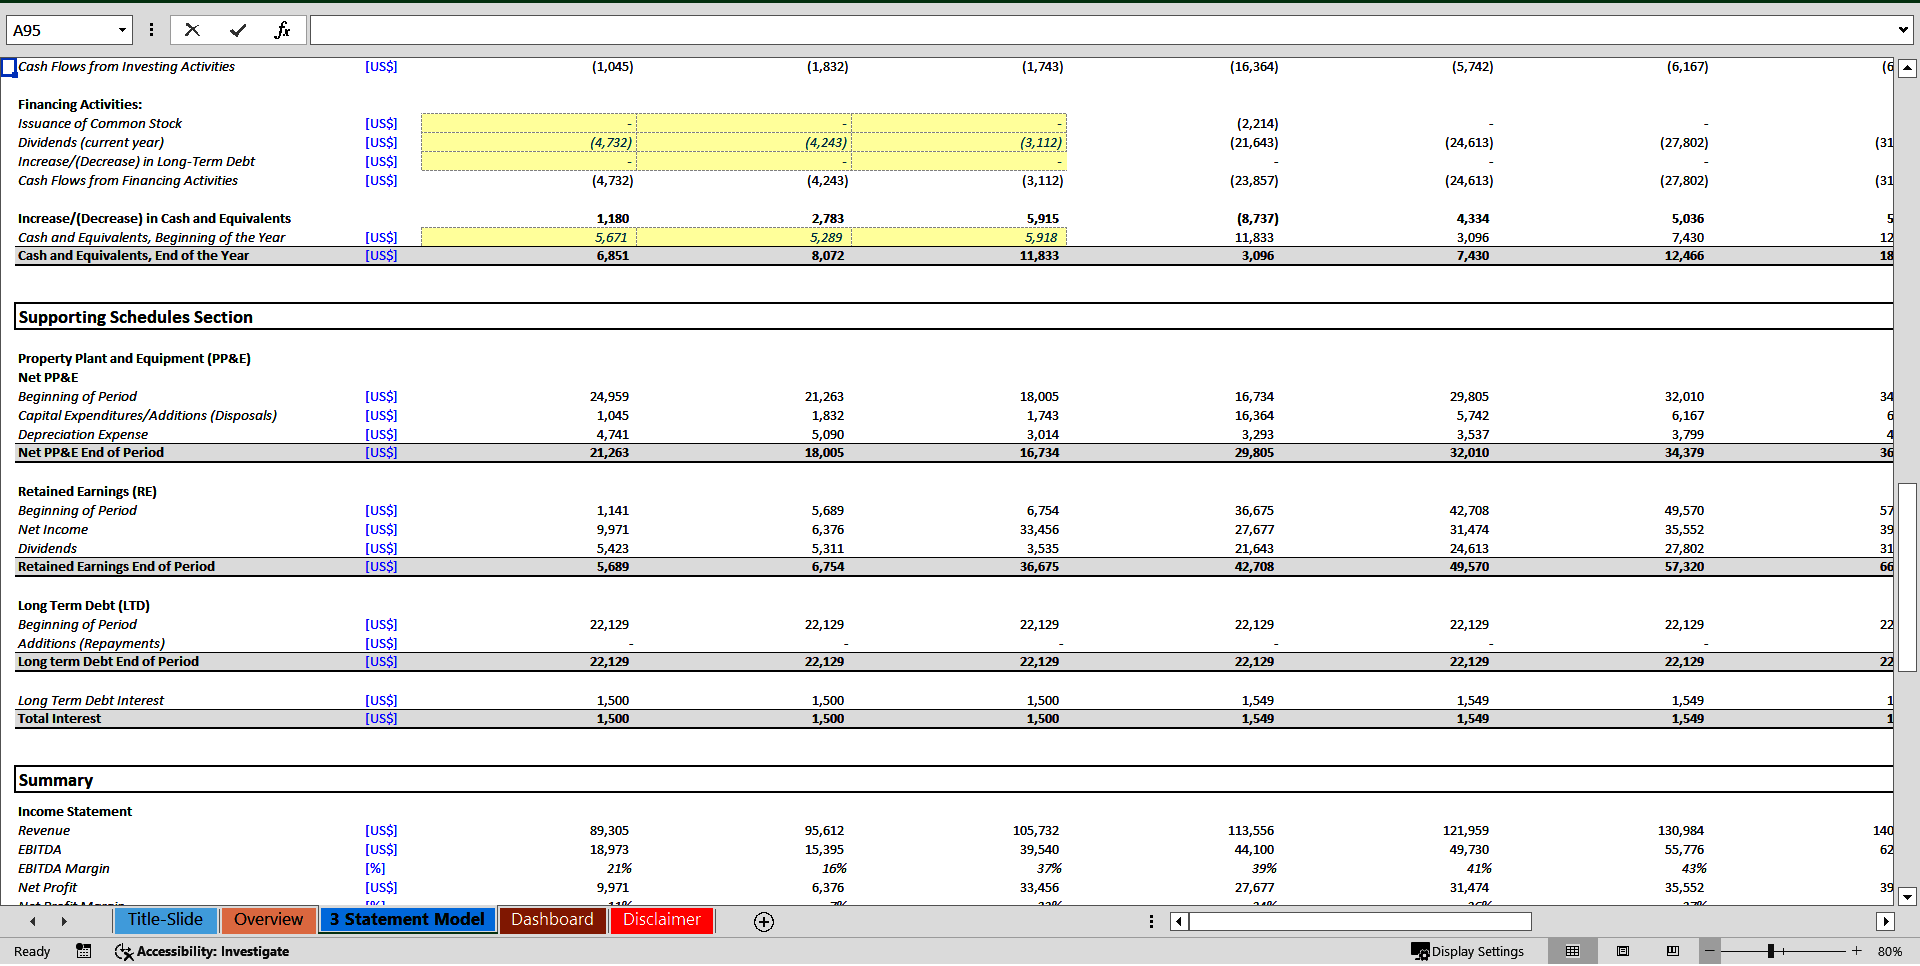
Task: Select the Supporting Schedules Section header
Action: 136,317
